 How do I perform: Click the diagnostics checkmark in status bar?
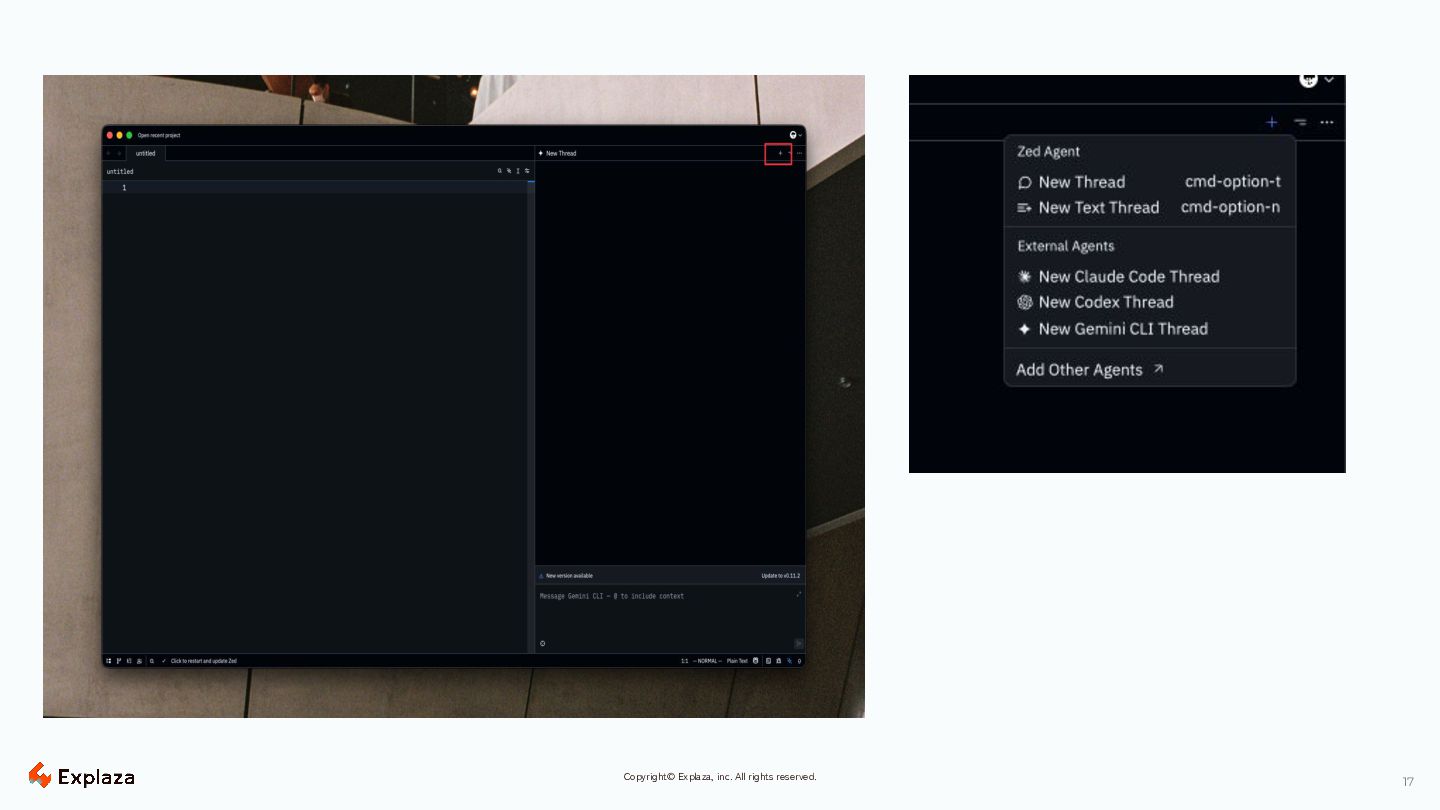click(164, 661)
